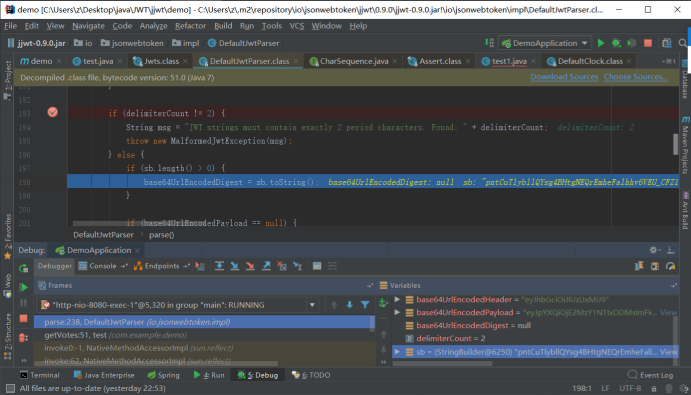Open Project Structure icon in top toolbar
The height and width of the screenshot is (395, 691).
667,43
